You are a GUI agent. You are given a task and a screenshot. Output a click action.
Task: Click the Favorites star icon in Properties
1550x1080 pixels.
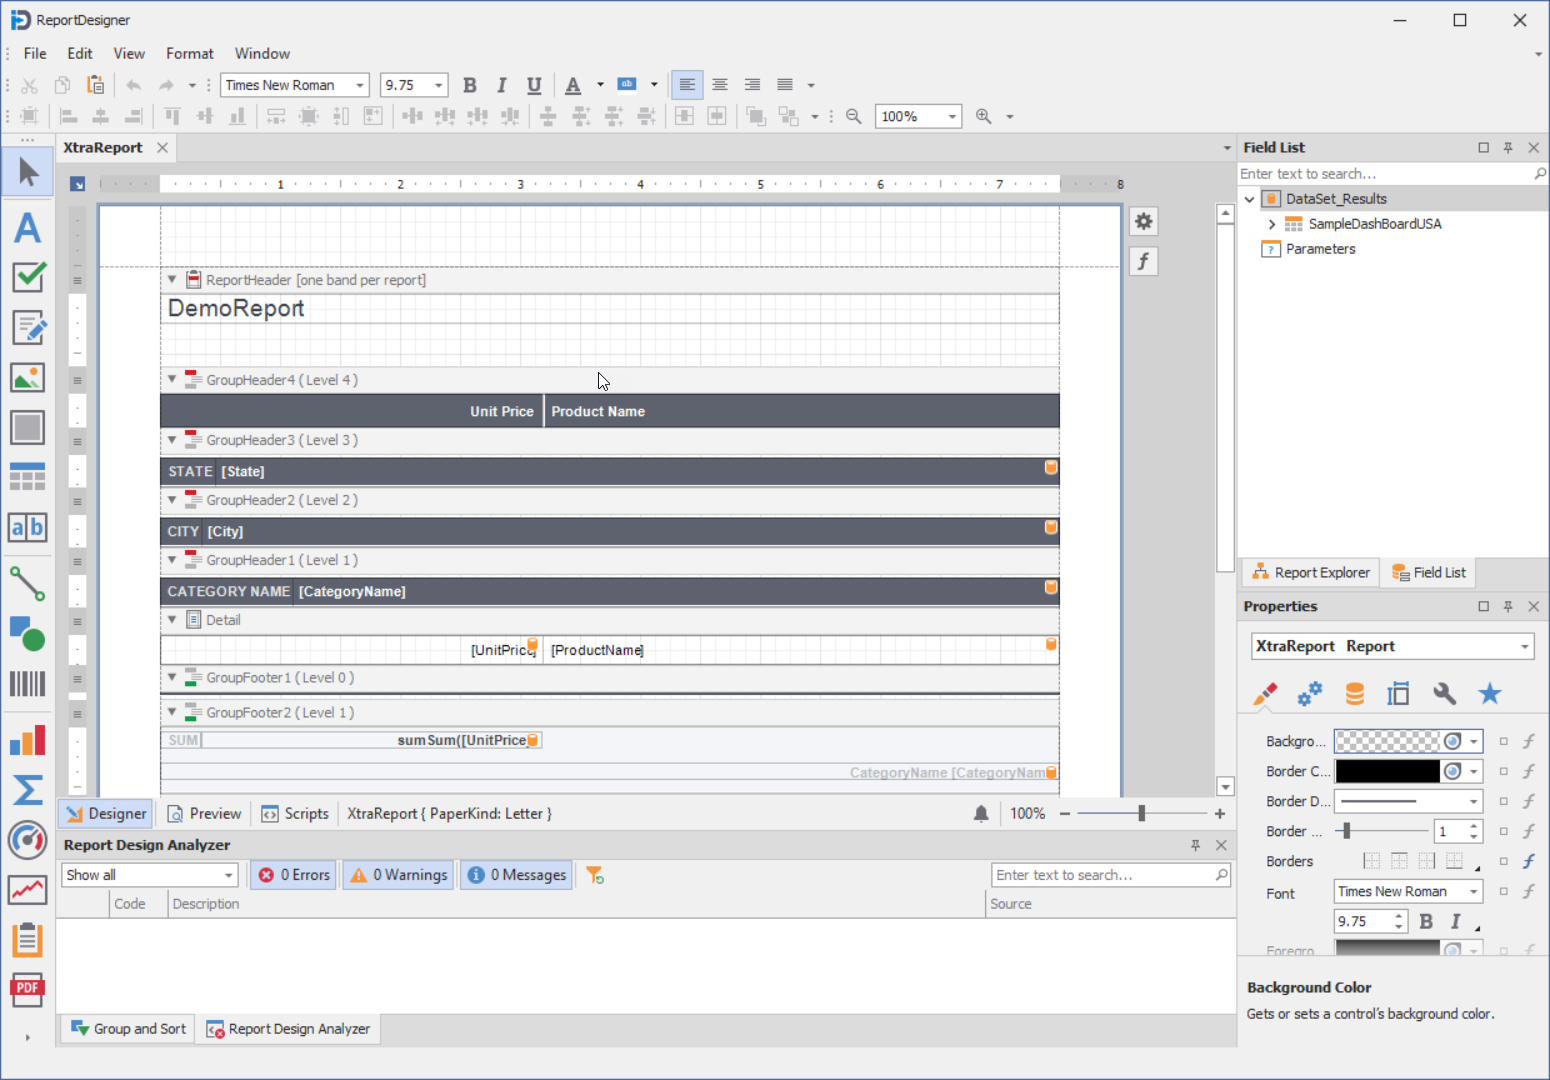(1489, 694)
